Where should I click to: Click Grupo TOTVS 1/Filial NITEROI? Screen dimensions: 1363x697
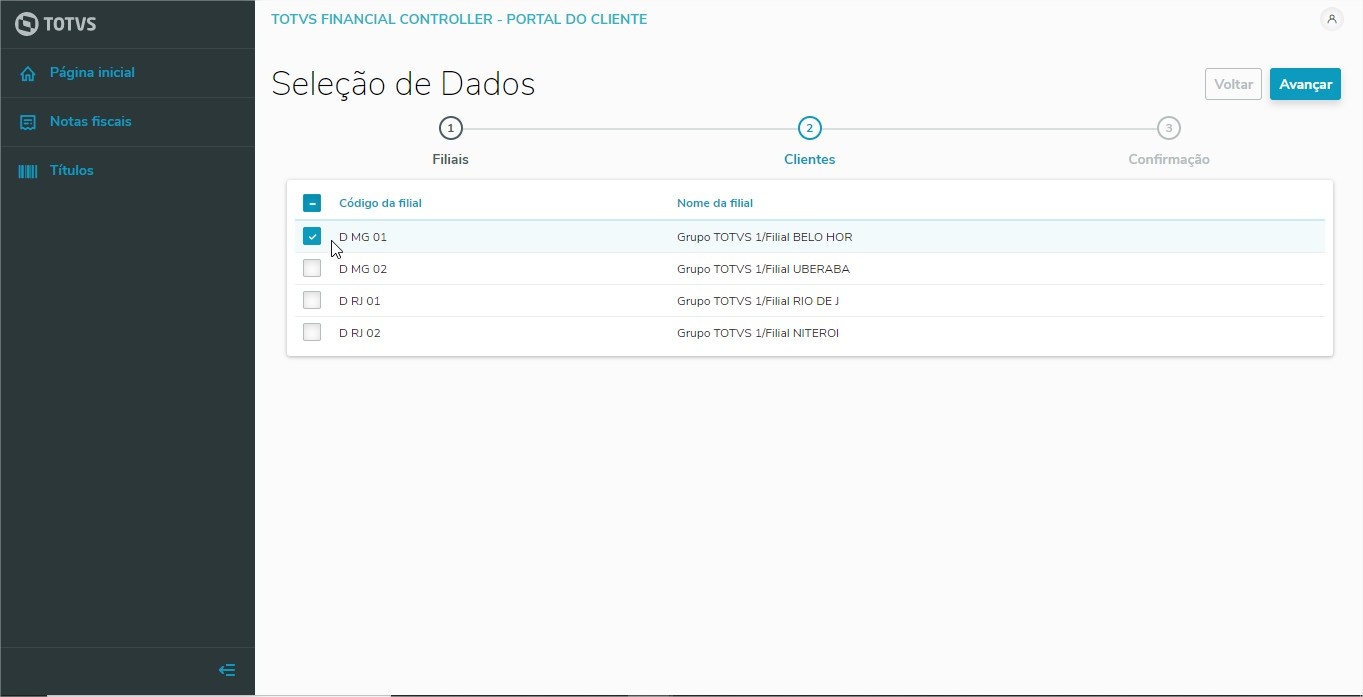[x=758, y=333]
